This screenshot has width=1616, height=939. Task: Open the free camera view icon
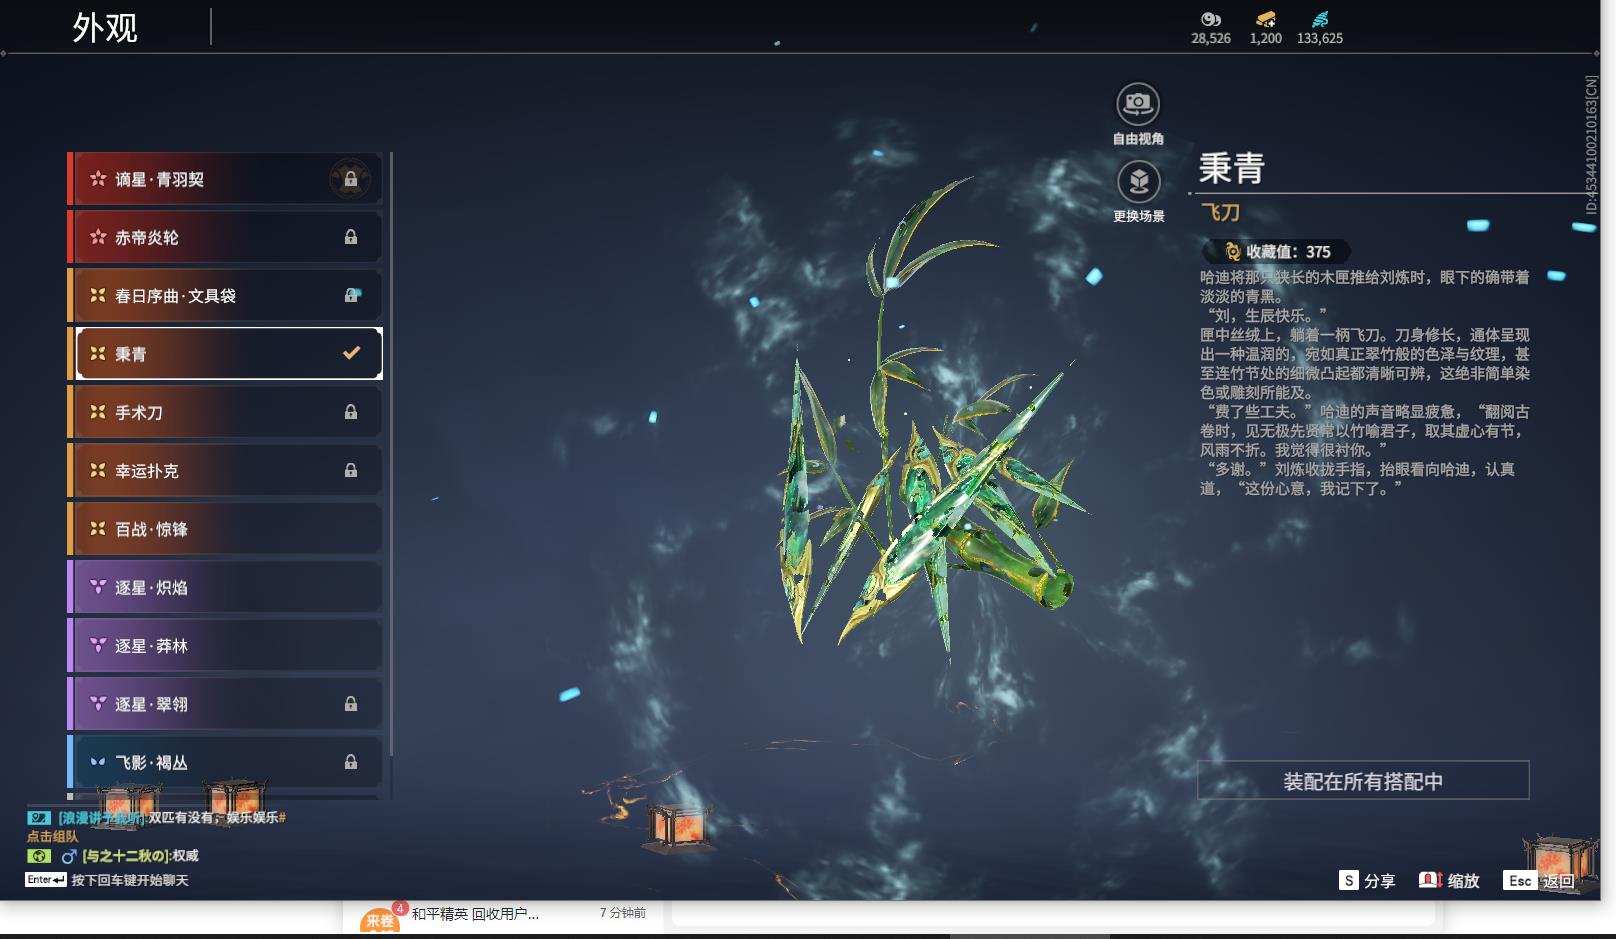pos(1138,103)
